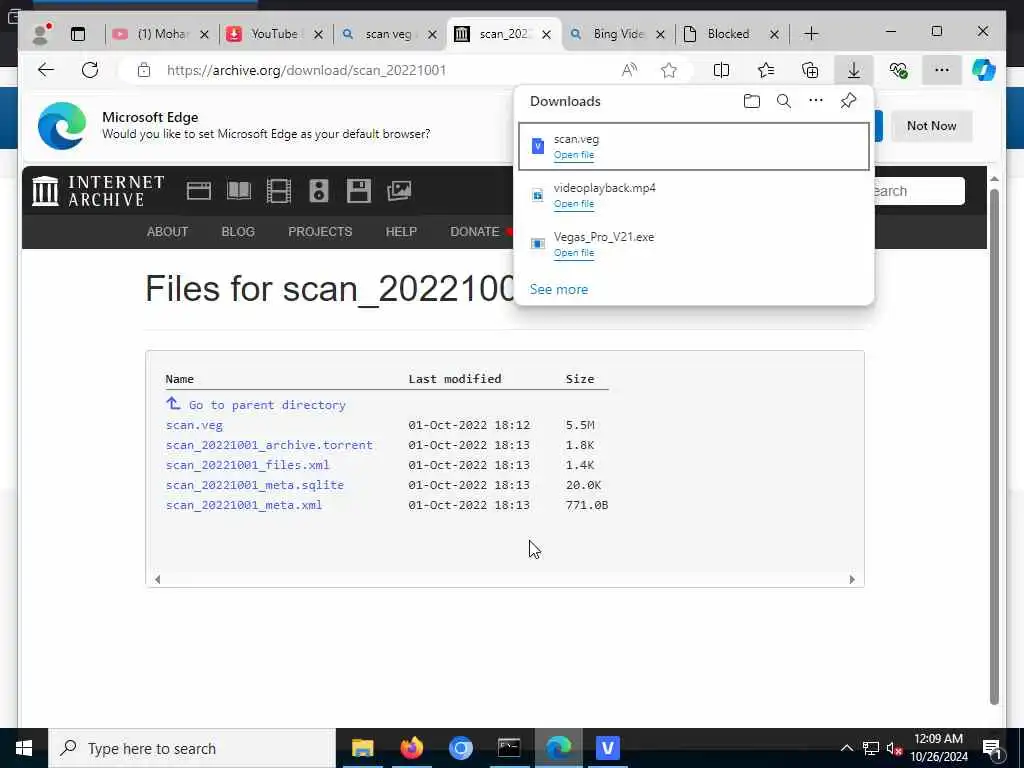Open Edge Settings and more menu
The image size is (1024, 768).
point(942,70)
